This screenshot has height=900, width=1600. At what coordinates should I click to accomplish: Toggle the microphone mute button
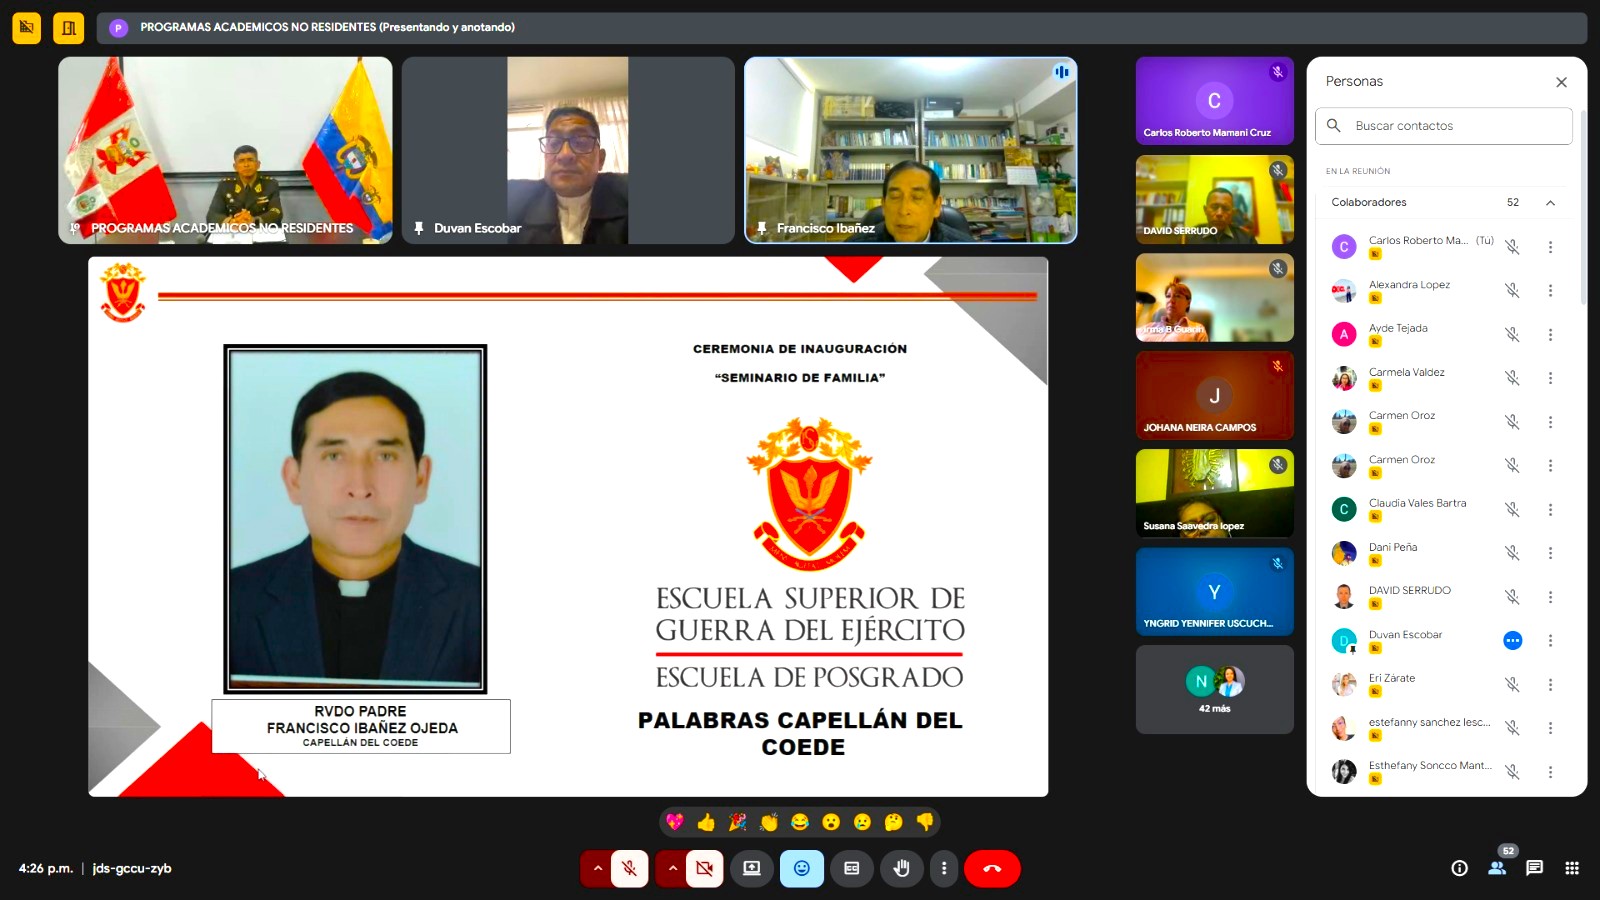[630, 868]
